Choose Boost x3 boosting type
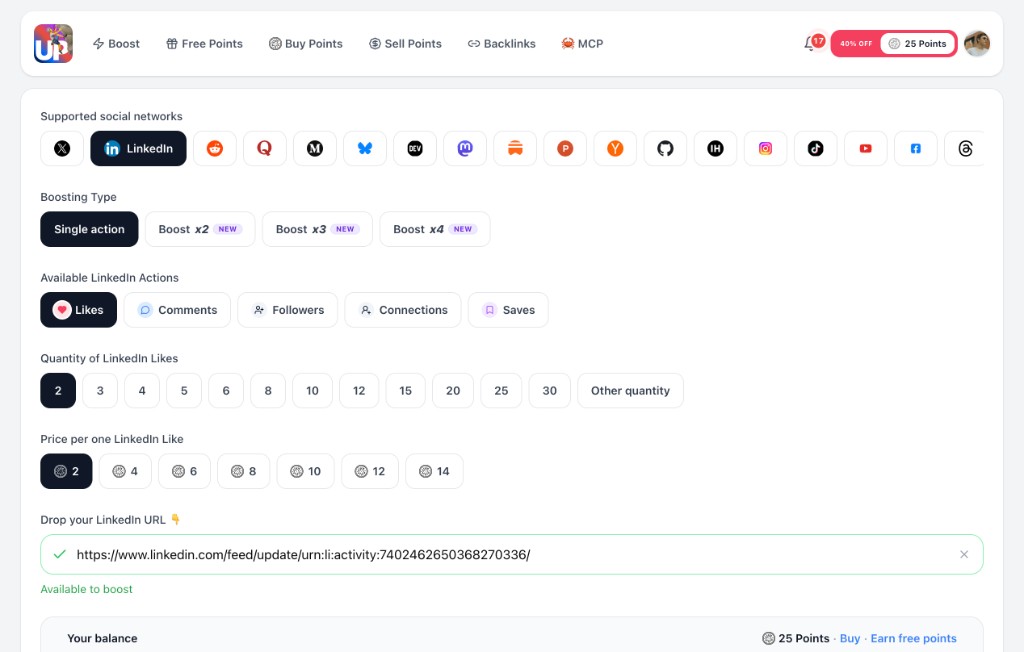 (317, 229)
